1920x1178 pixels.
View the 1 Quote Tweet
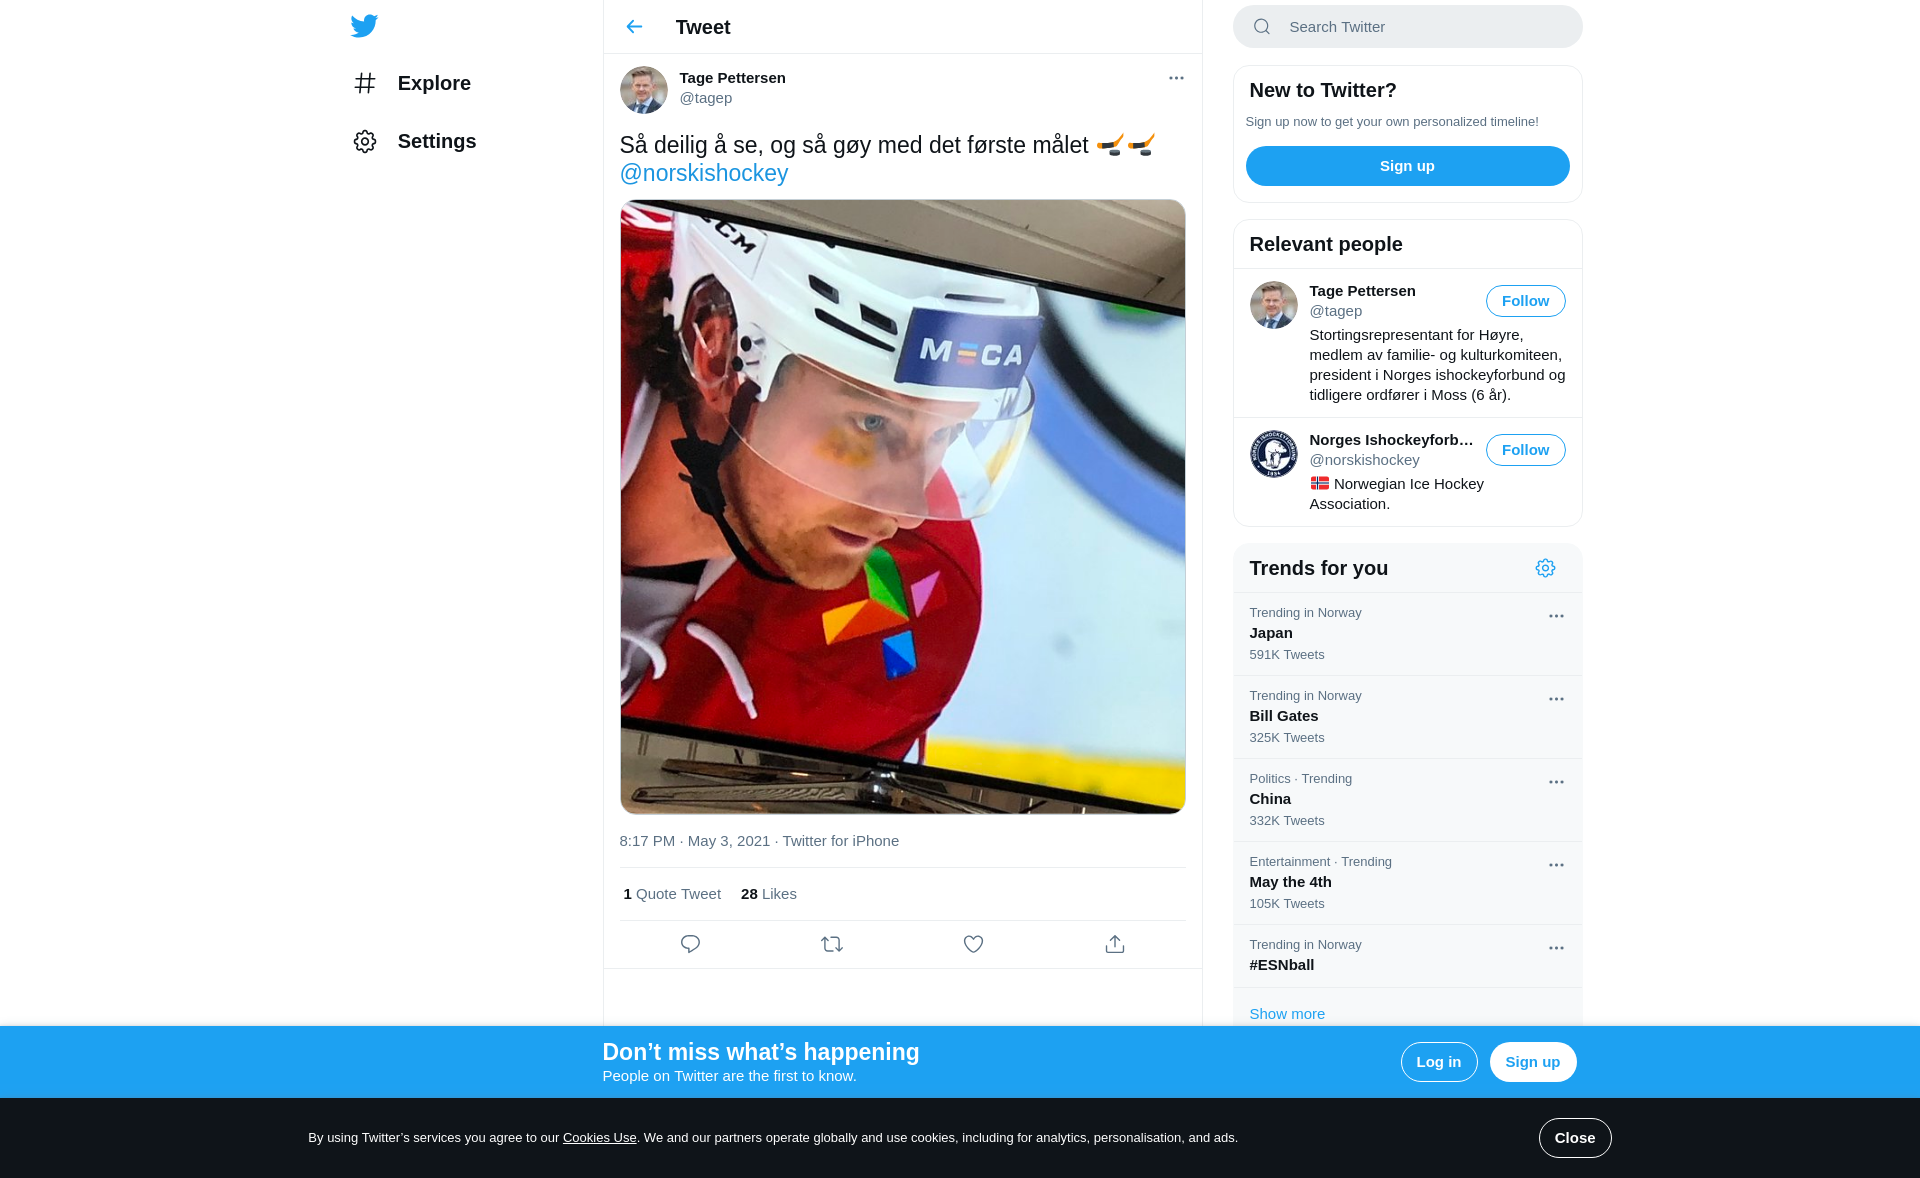(672, 894)
